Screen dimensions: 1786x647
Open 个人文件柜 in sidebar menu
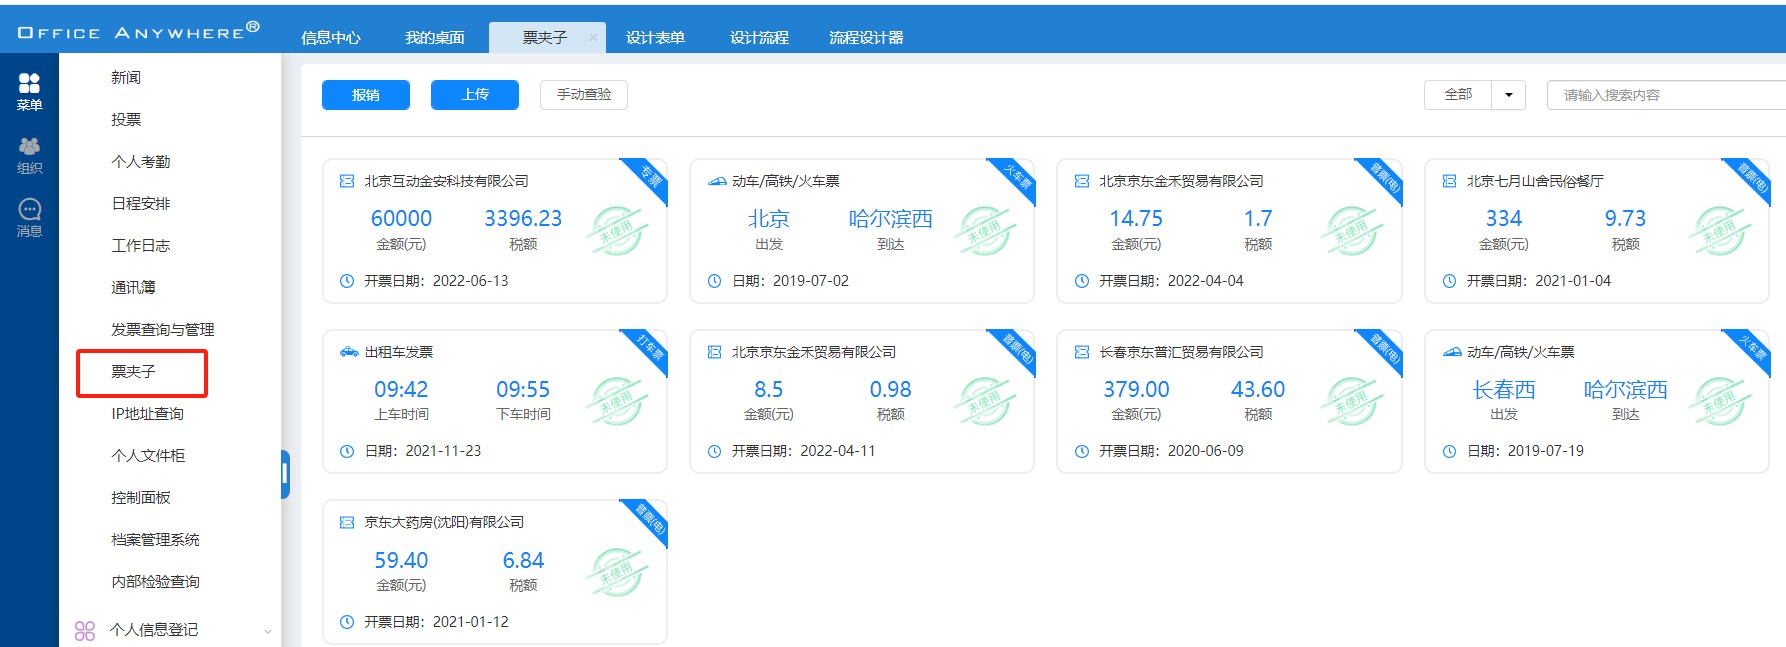click(148, 455)
